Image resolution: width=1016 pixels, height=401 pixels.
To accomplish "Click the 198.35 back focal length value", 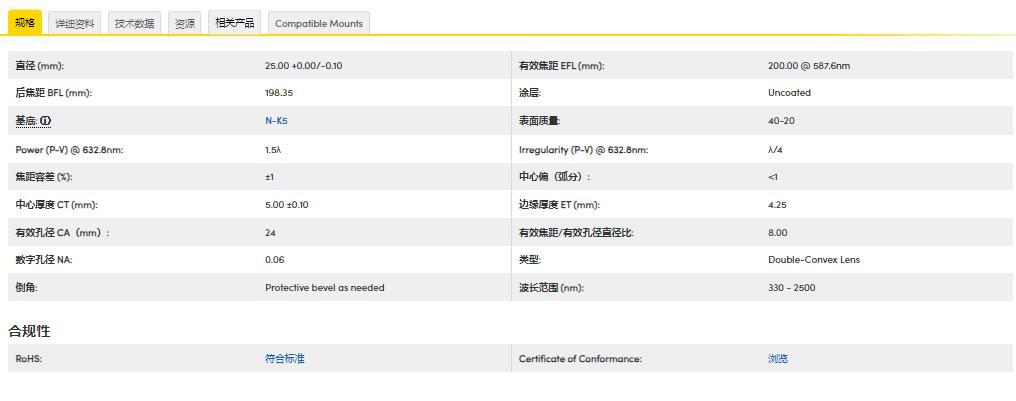I will click(279, 93).
